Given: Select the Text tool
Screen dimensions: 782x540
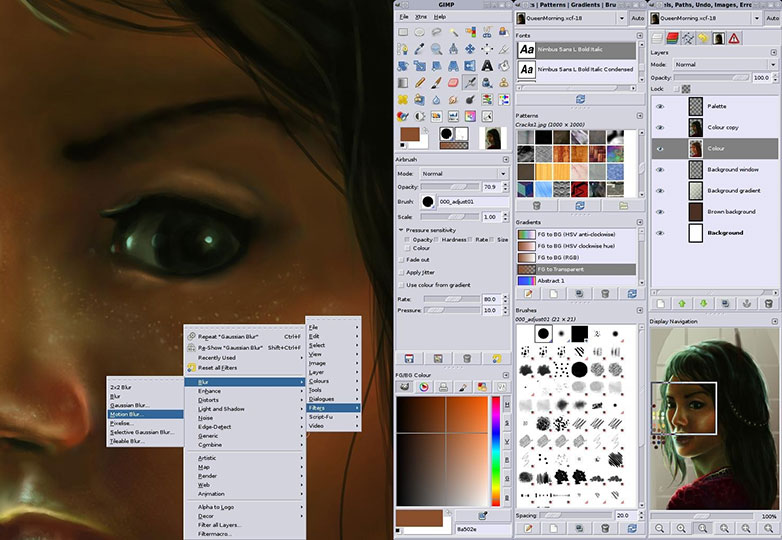Looking at the screenshot, I should click(x=487, y=65).
